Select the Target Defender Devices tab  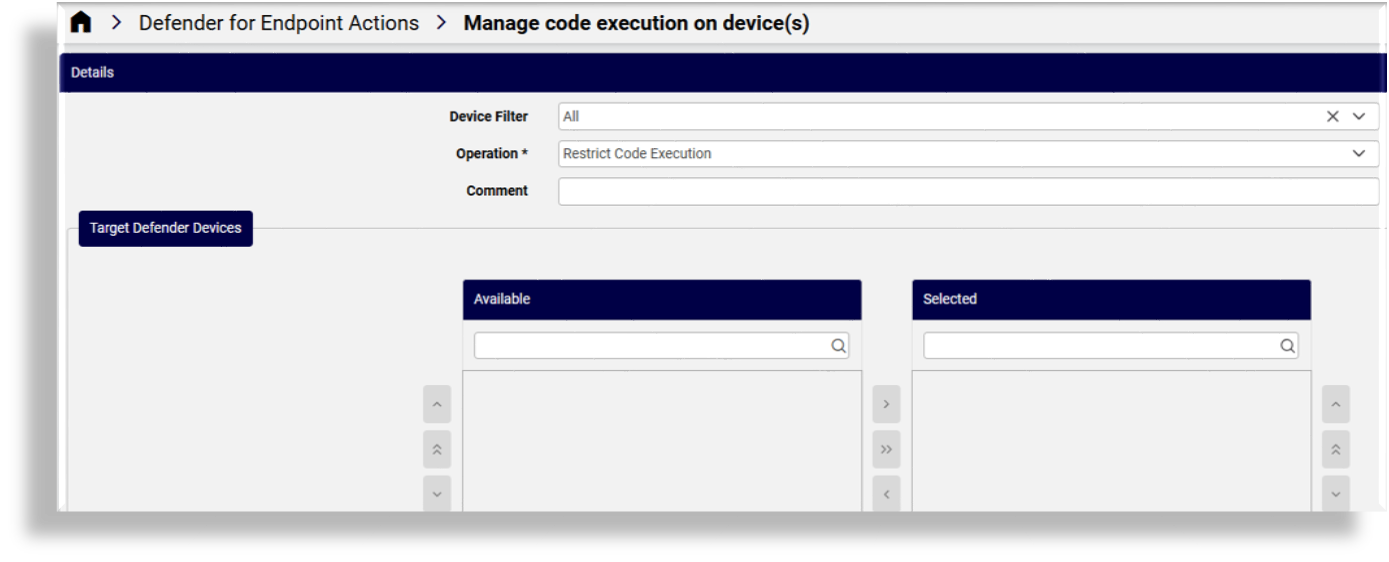click(x=166, y=228)
